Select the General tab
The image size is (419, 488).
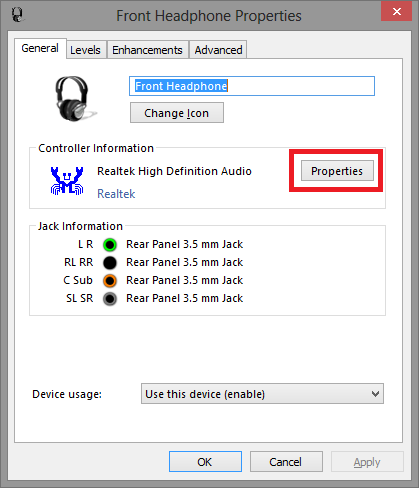click(40, 48)
